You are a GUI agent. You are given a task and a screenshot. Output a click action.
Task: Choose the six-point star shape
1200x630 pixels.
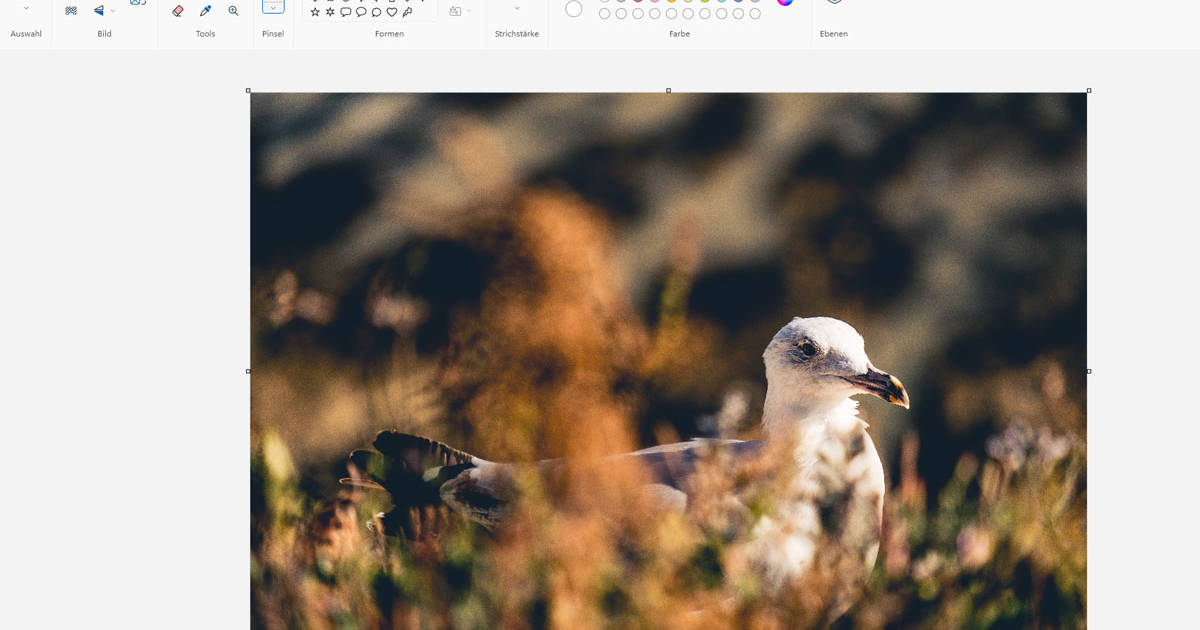pyautogui.click(x=330, y=12)
